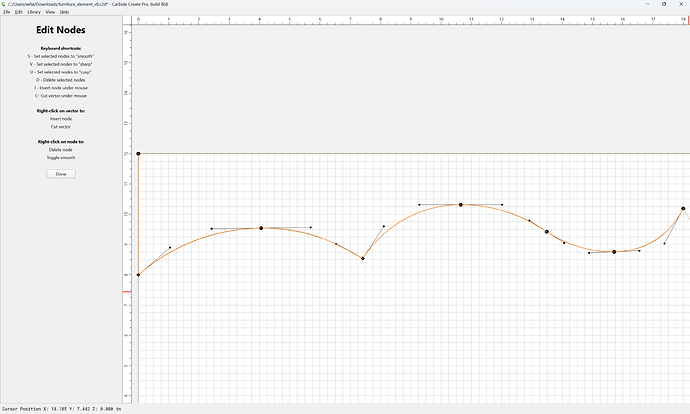
Task: Click the 'Right-click on vector to:' label
Action: point(61,111)
